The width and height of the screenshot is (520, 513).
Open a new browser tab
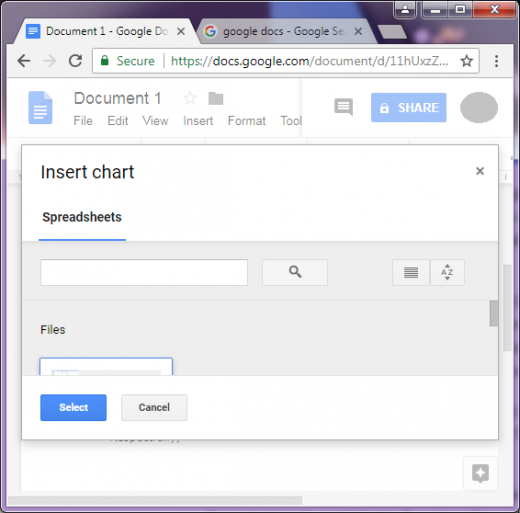tap(392, 32)
